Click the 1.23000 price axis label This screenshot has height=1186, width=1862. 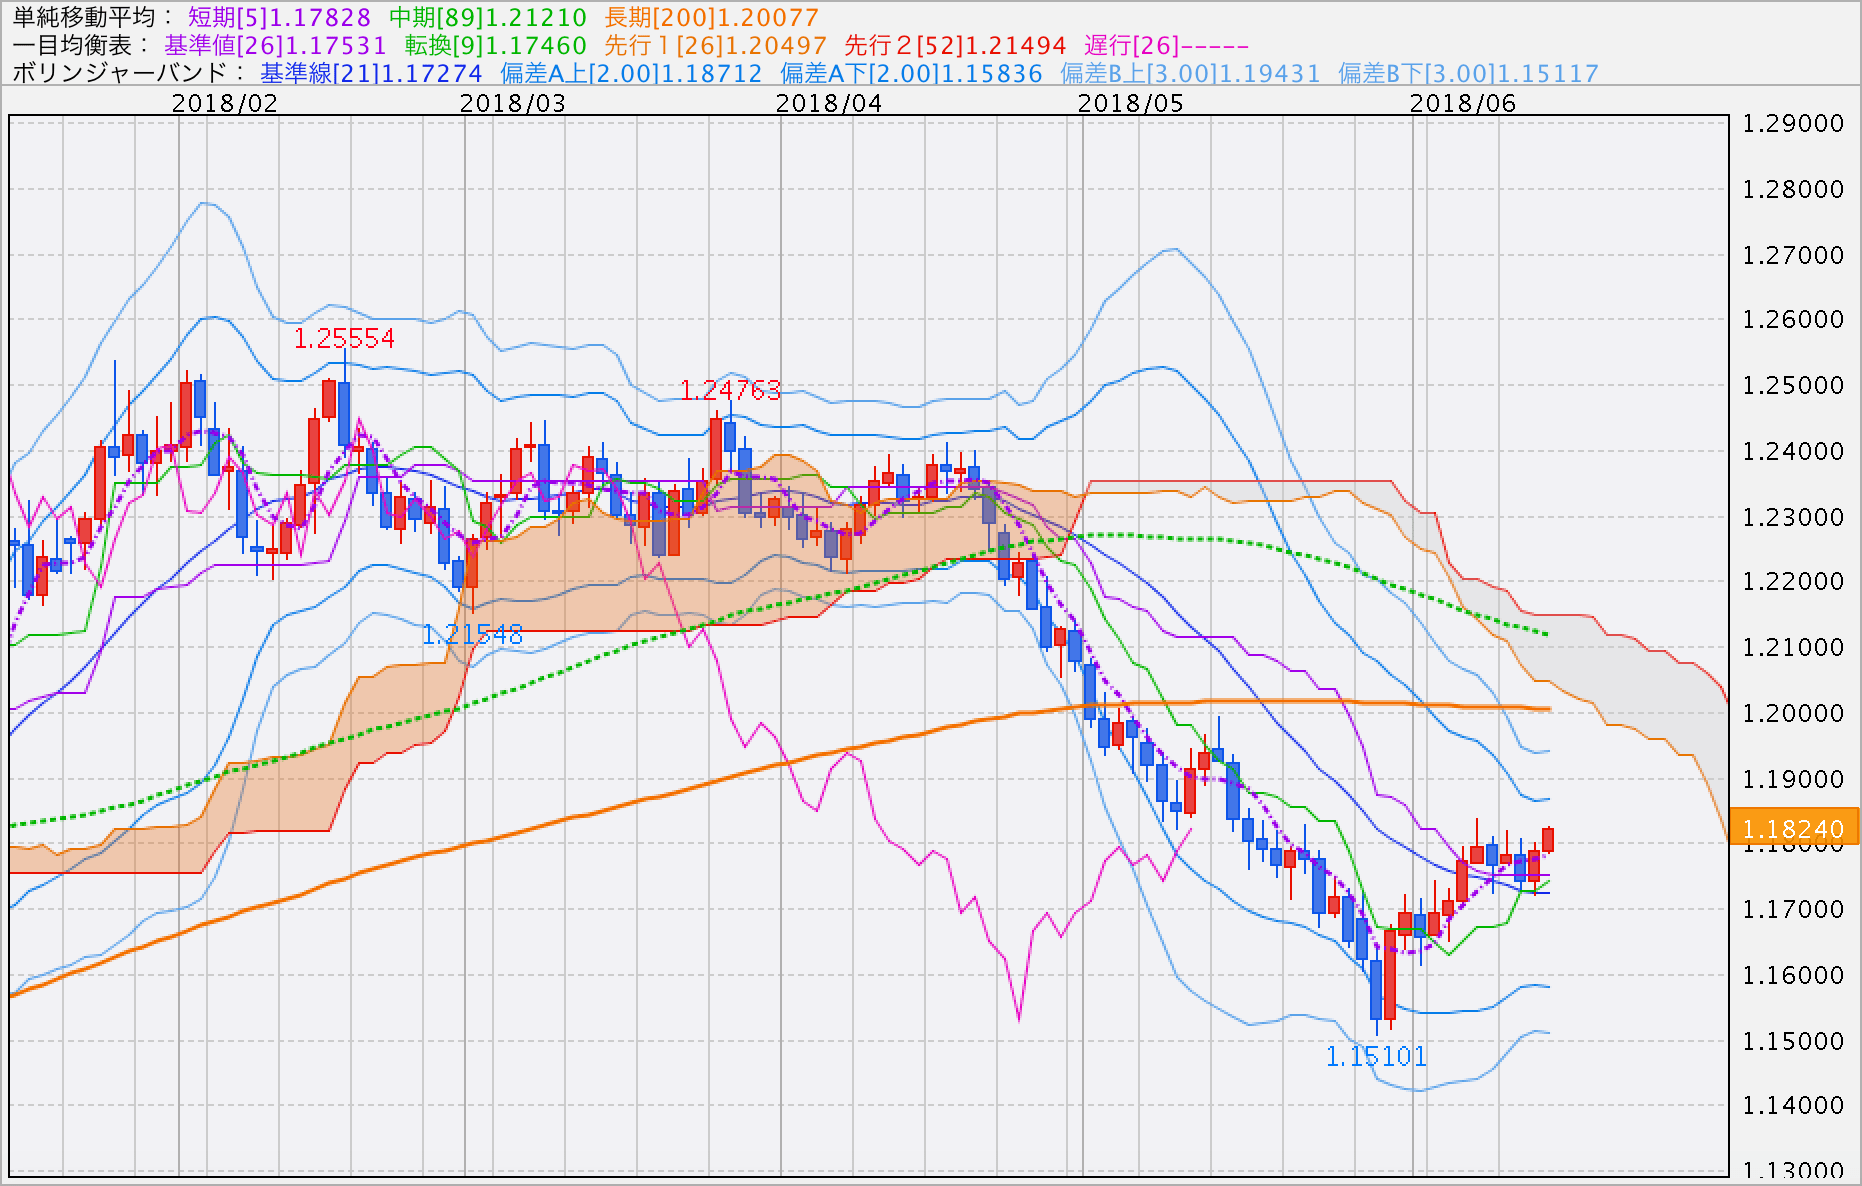pos(1793,517)
